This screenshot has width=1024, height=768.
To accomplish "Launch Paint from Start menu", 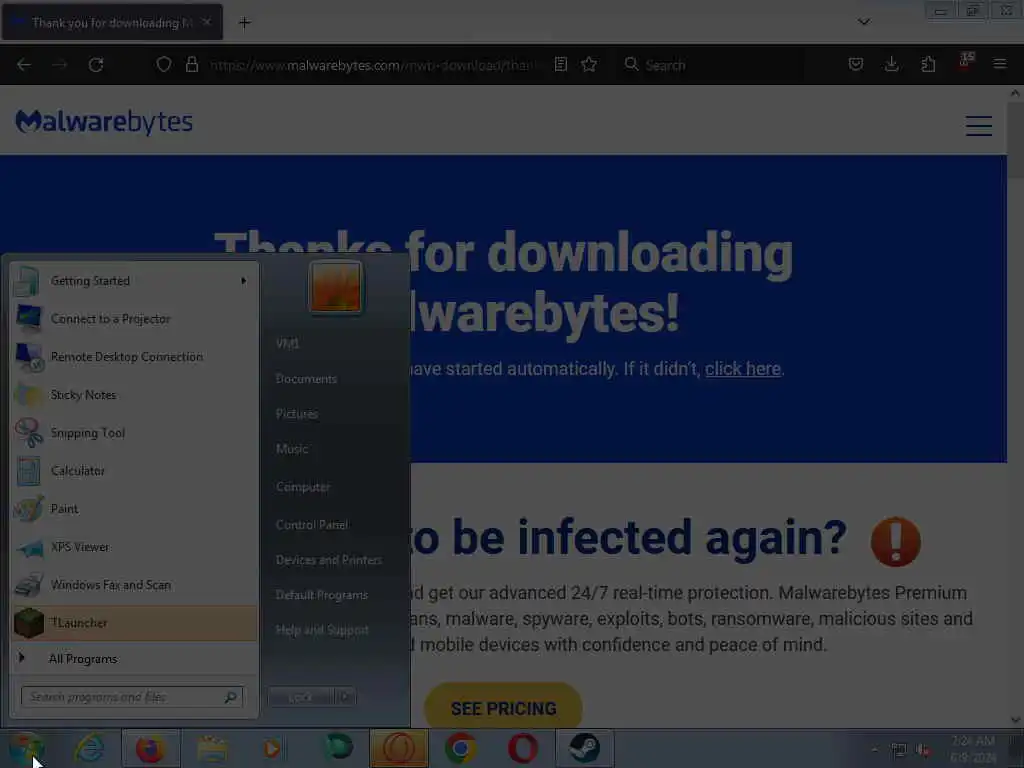I will tap(135, 509).
